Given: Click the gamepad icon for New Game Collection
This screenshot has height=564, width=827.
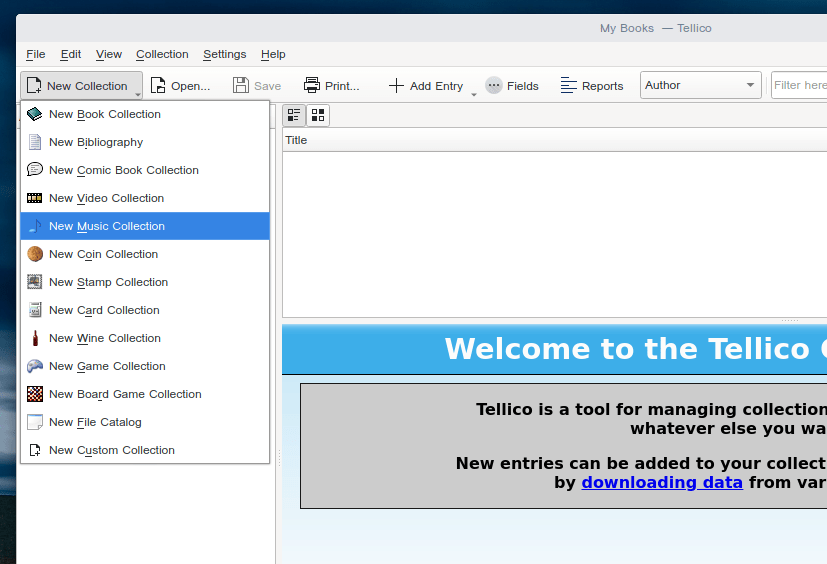Looking at the screenshot, I should click(35, 366).
